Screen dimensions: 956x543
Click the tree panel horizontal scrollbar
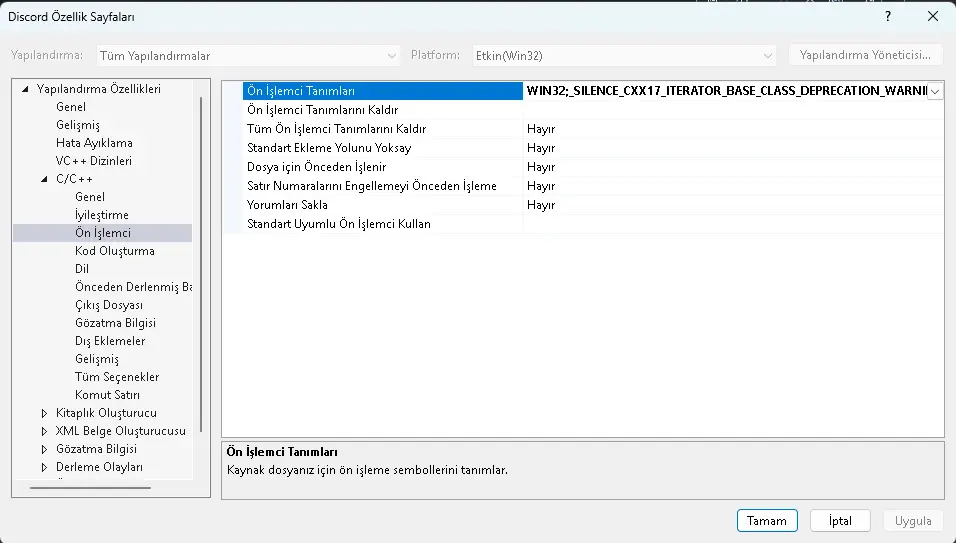pyautogui.click(x=90, y=488)
